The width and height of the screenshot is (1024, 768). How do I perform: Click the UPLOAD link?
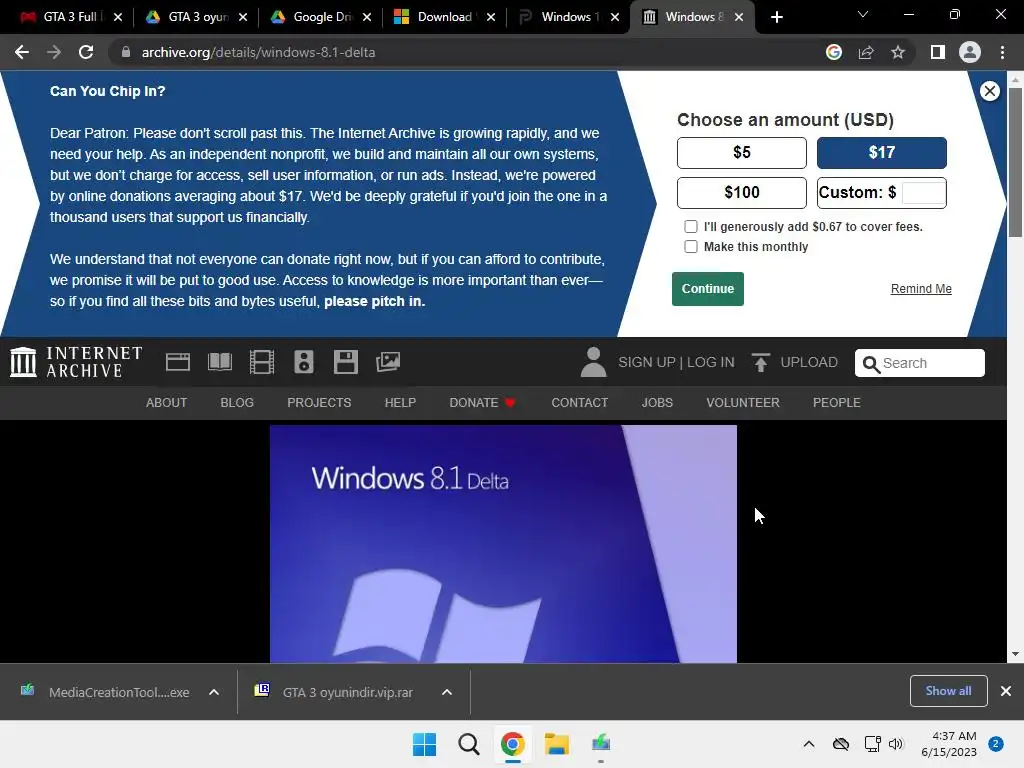coord(809,362)
